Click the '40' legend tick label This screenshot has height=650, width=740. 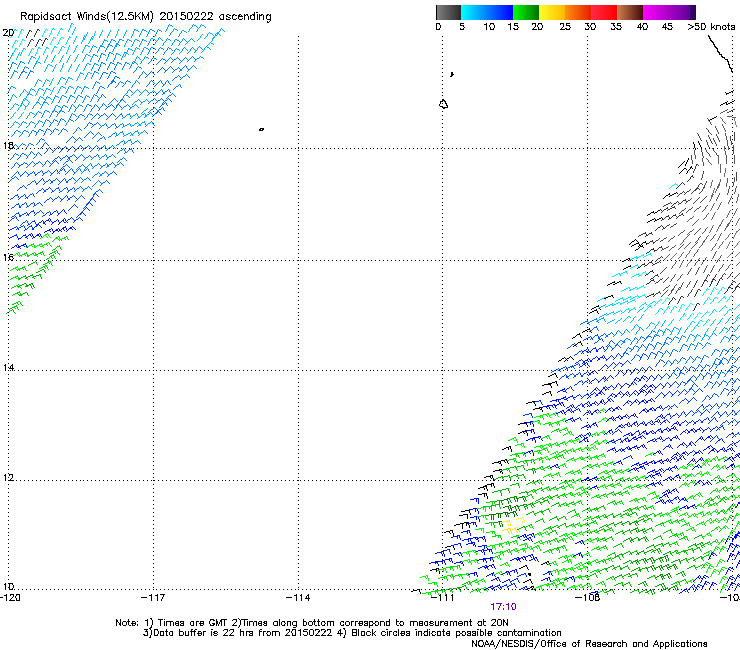pyautogui.click(x=642, y=27)
